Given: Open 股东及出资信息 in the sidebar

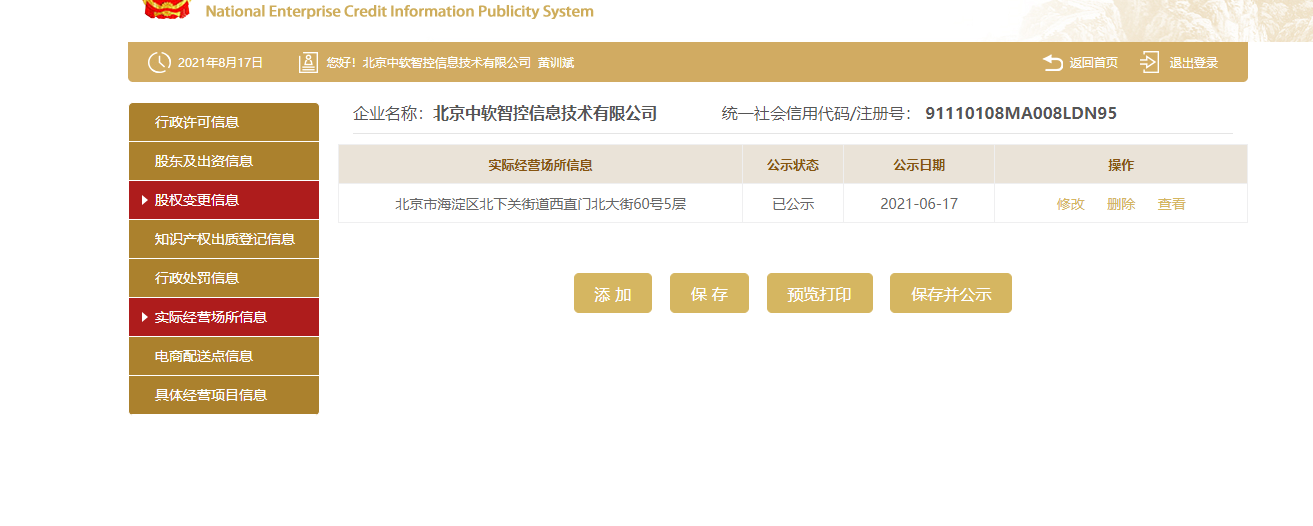Looking at the screenshot, I should click(x=224, y=161).
